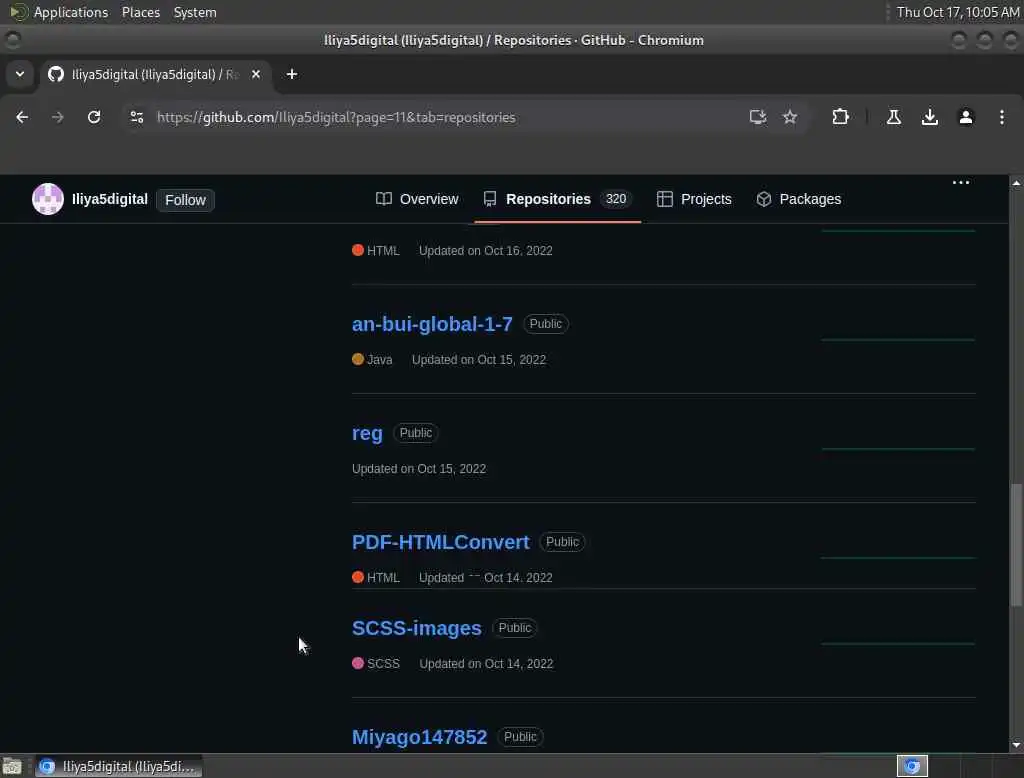Click the Public badge next to PDF-HTMLConvert
Screen dimensions: 1024x778
coord(562,542)
